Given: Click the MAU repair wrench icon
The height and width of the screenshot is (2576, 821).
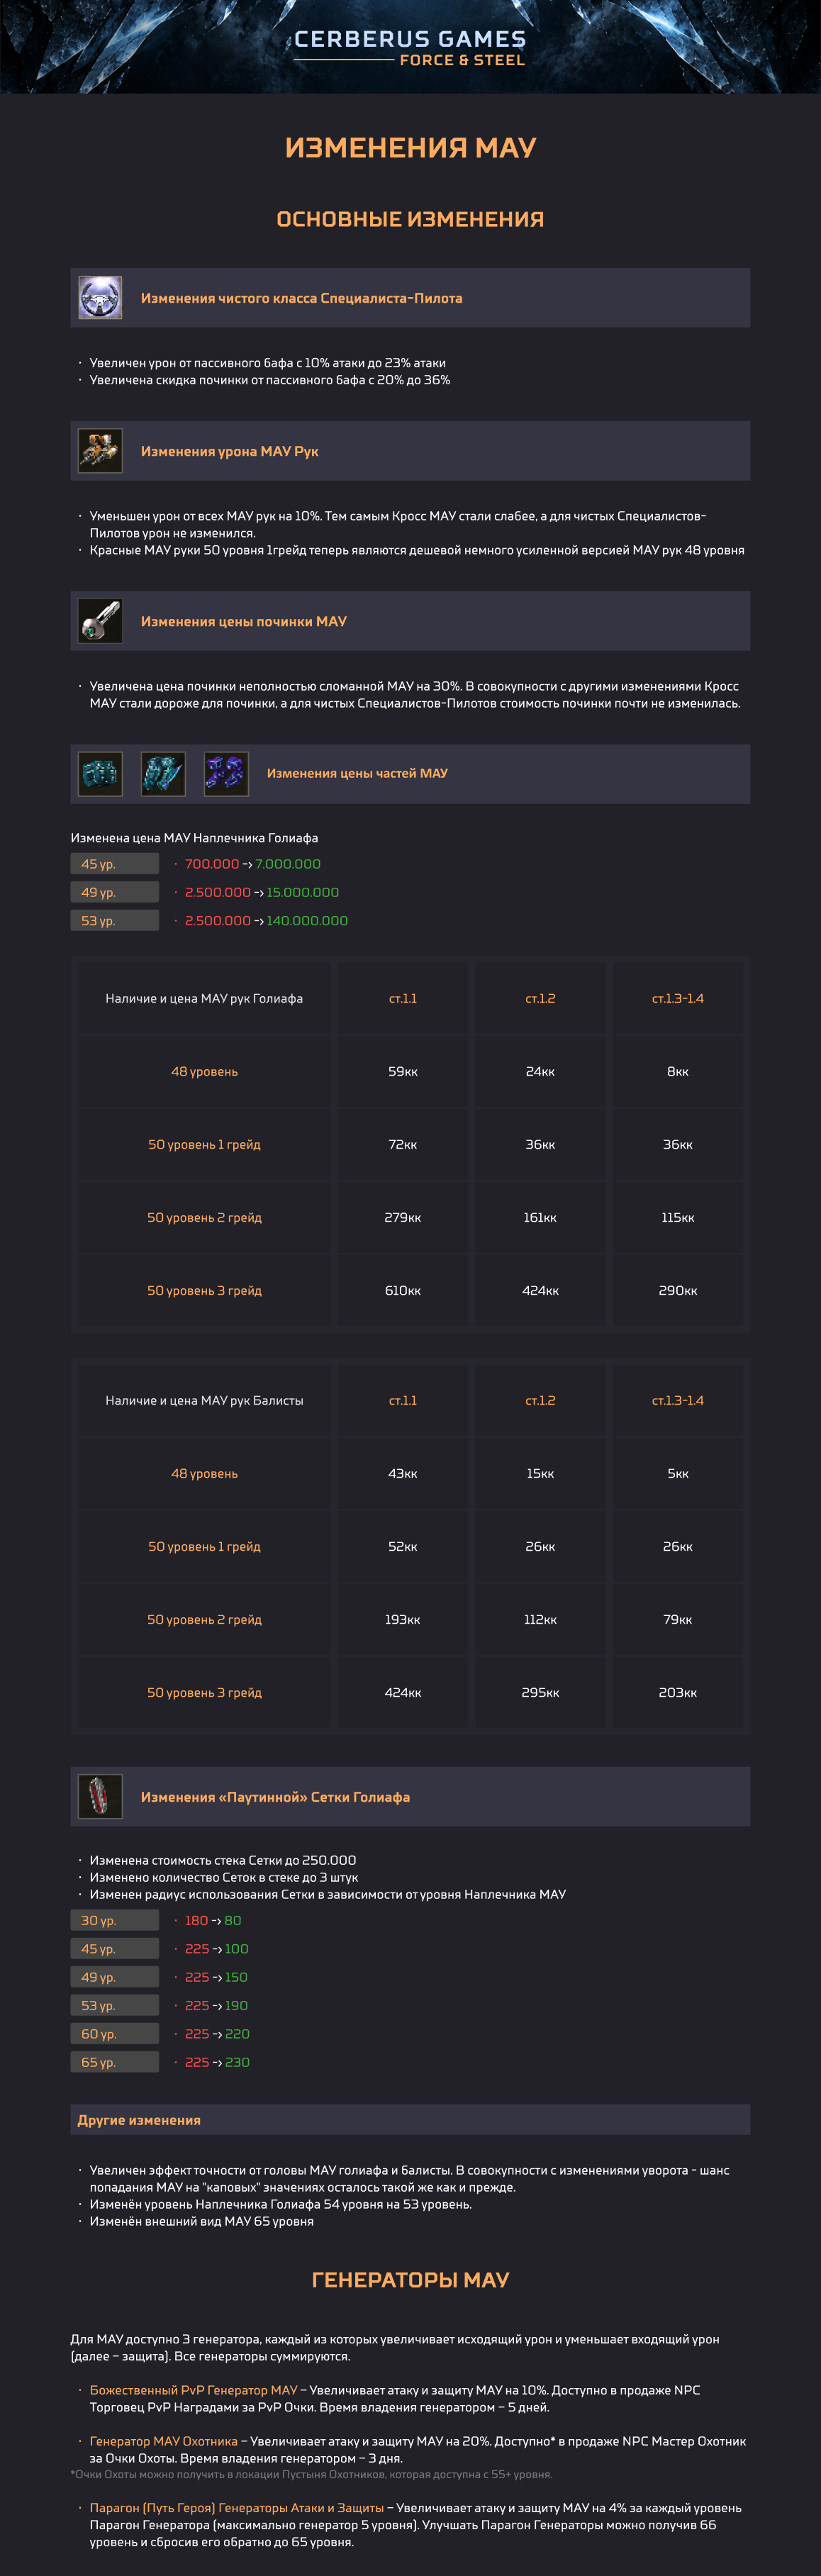Looking at the screenshot, I should [100, 621].
